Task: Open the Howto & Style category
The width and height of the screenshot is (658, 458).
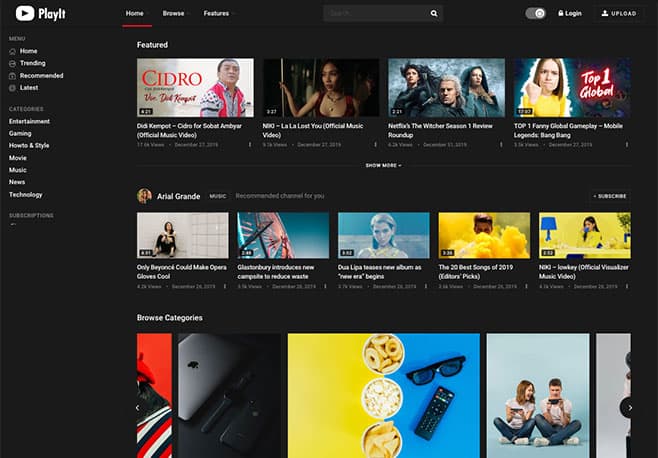Action: [29, 146]
